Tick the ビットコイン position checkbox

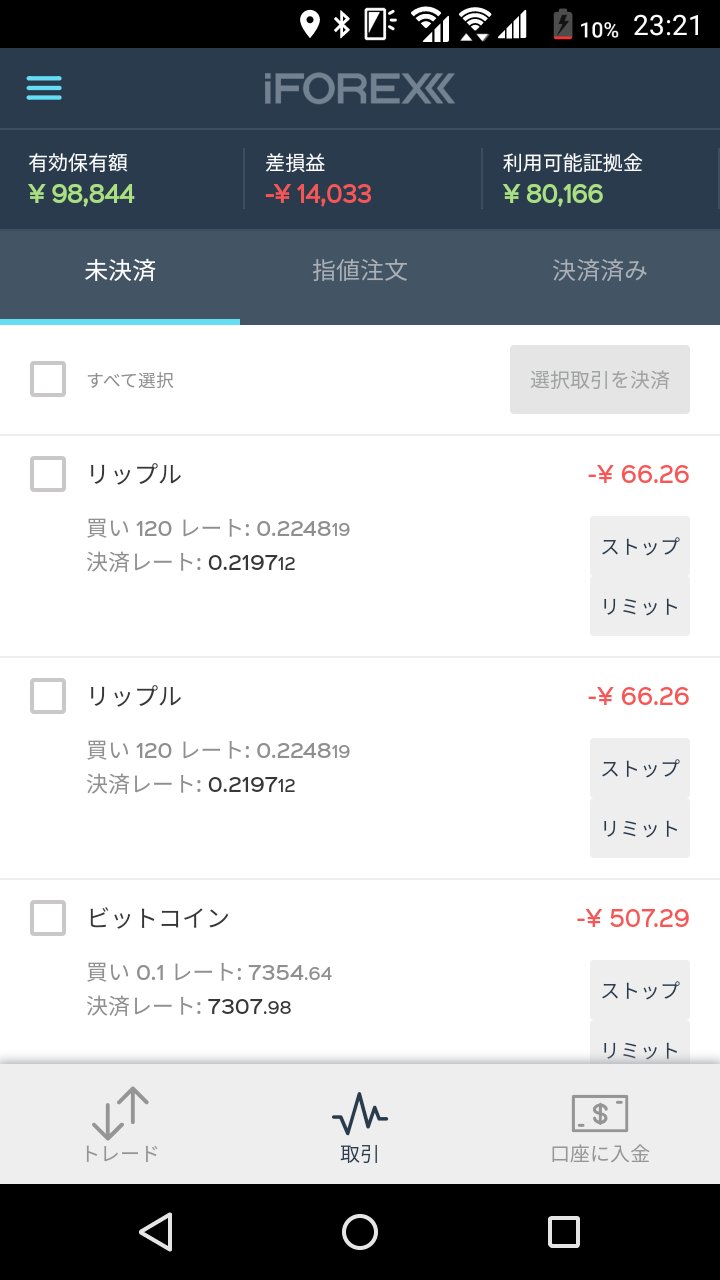48,918
